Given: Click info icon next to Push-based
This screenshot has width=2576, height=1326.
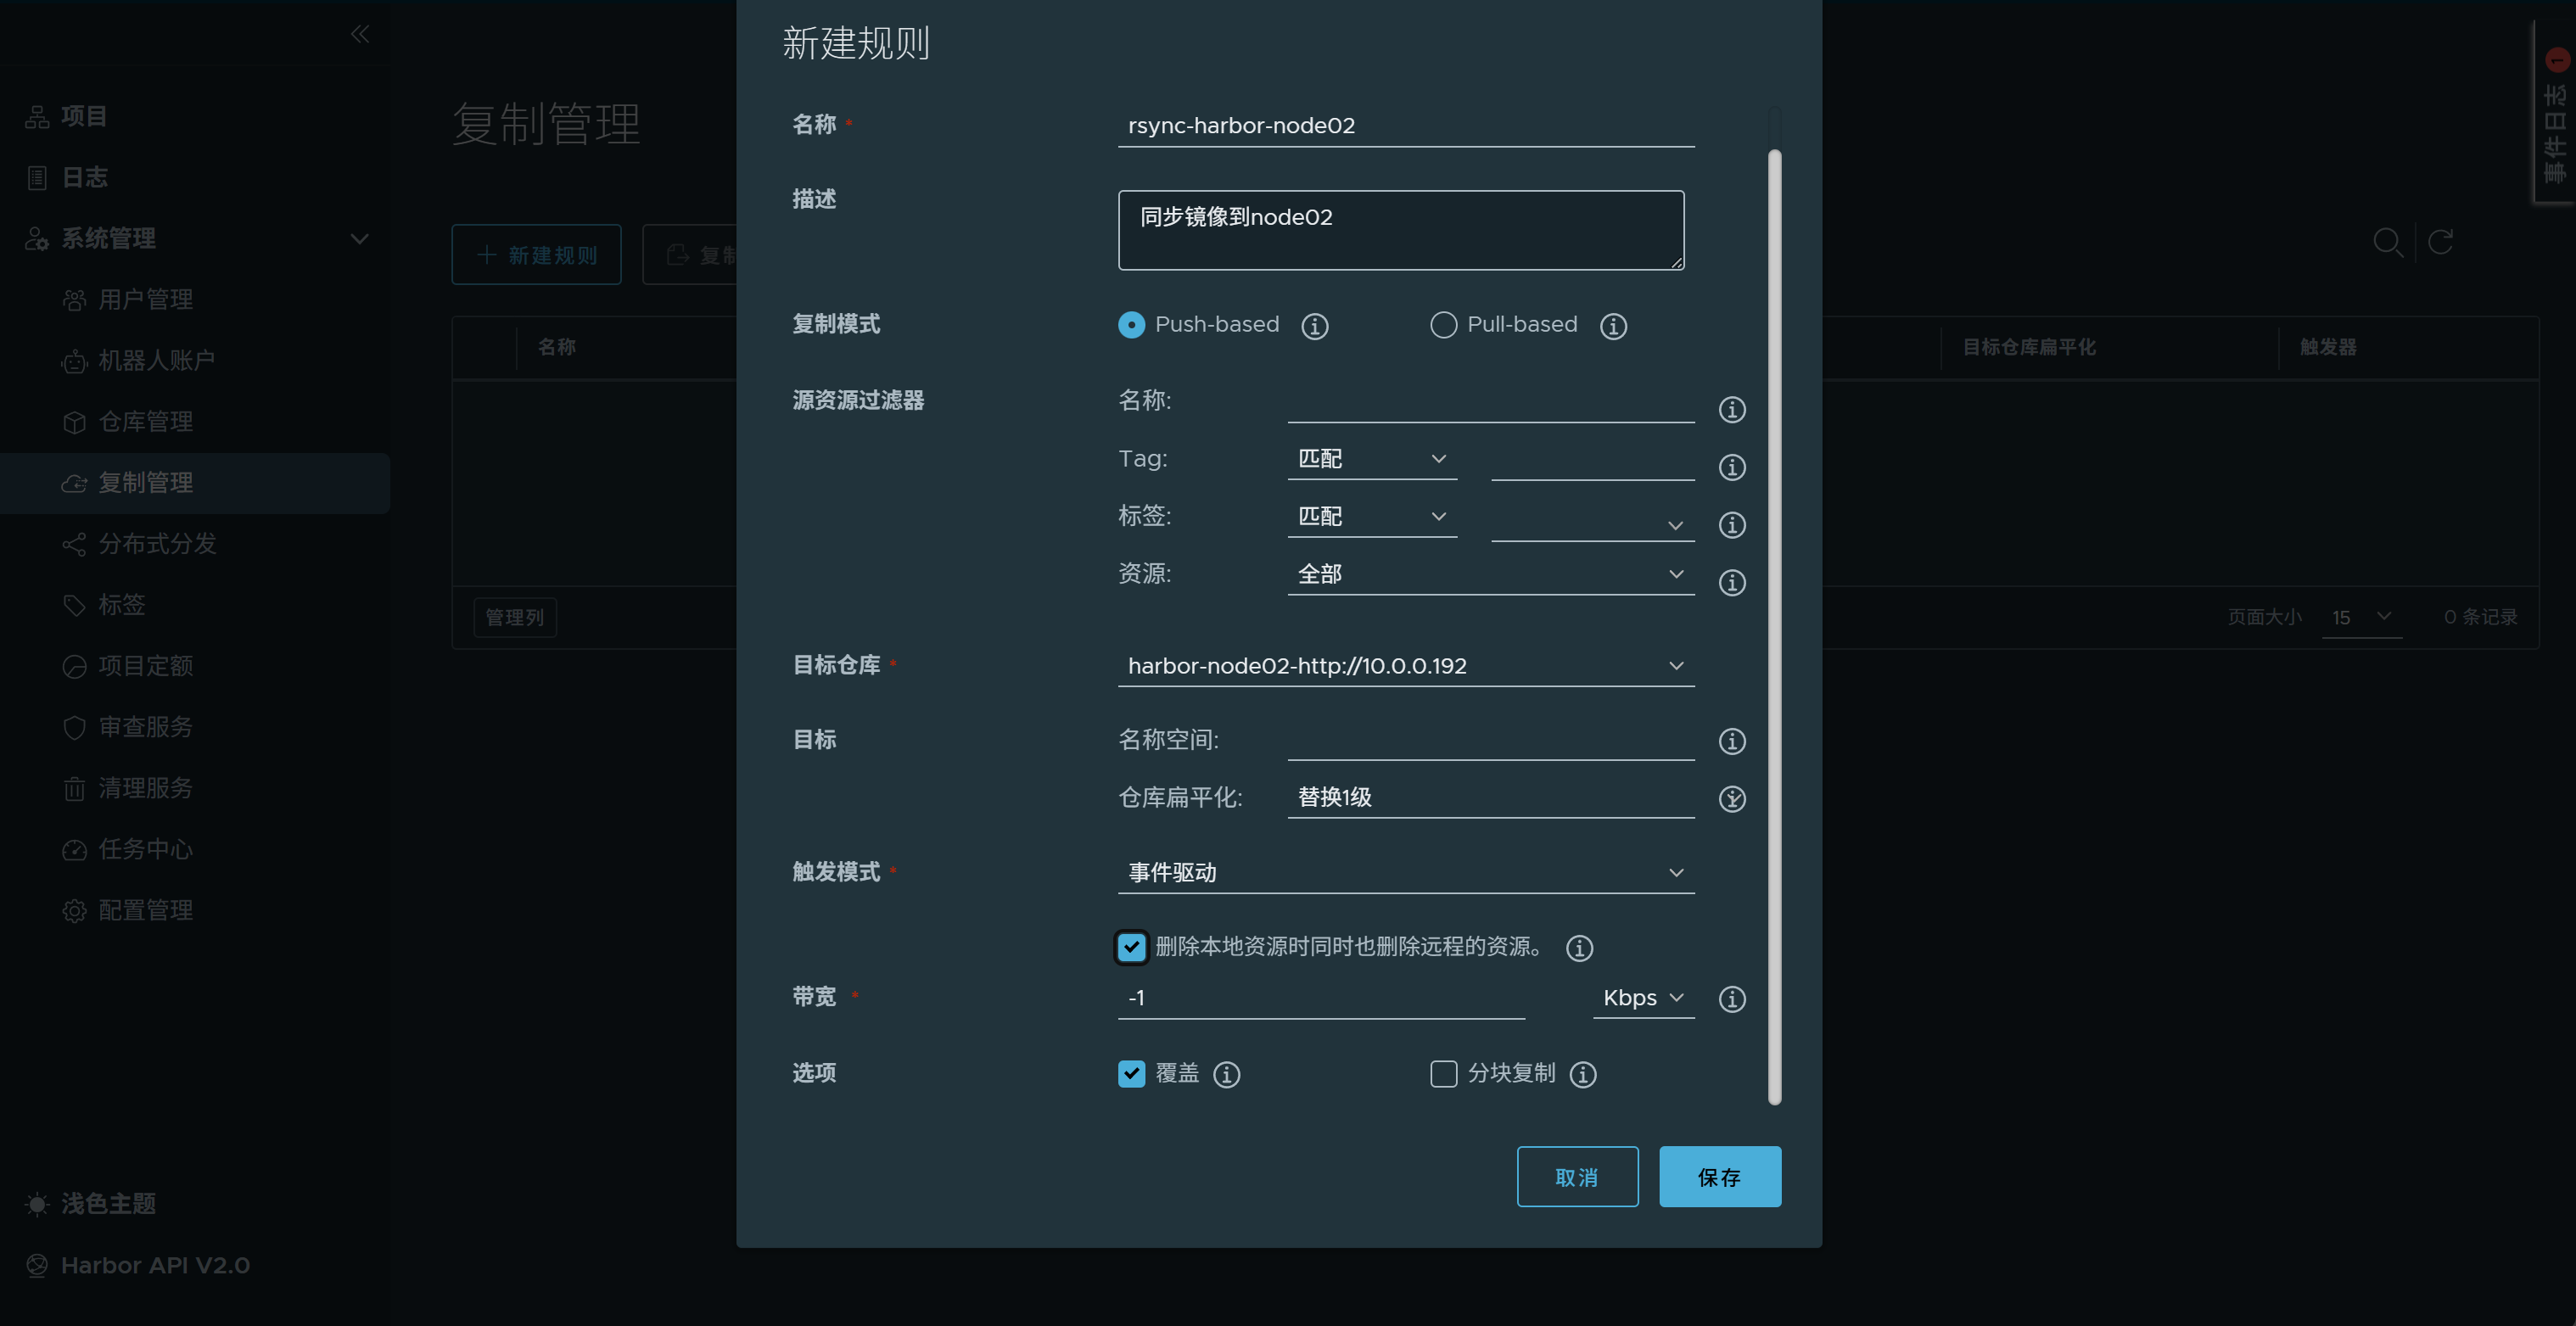Looking at the screenshot, I should 1314,326.
